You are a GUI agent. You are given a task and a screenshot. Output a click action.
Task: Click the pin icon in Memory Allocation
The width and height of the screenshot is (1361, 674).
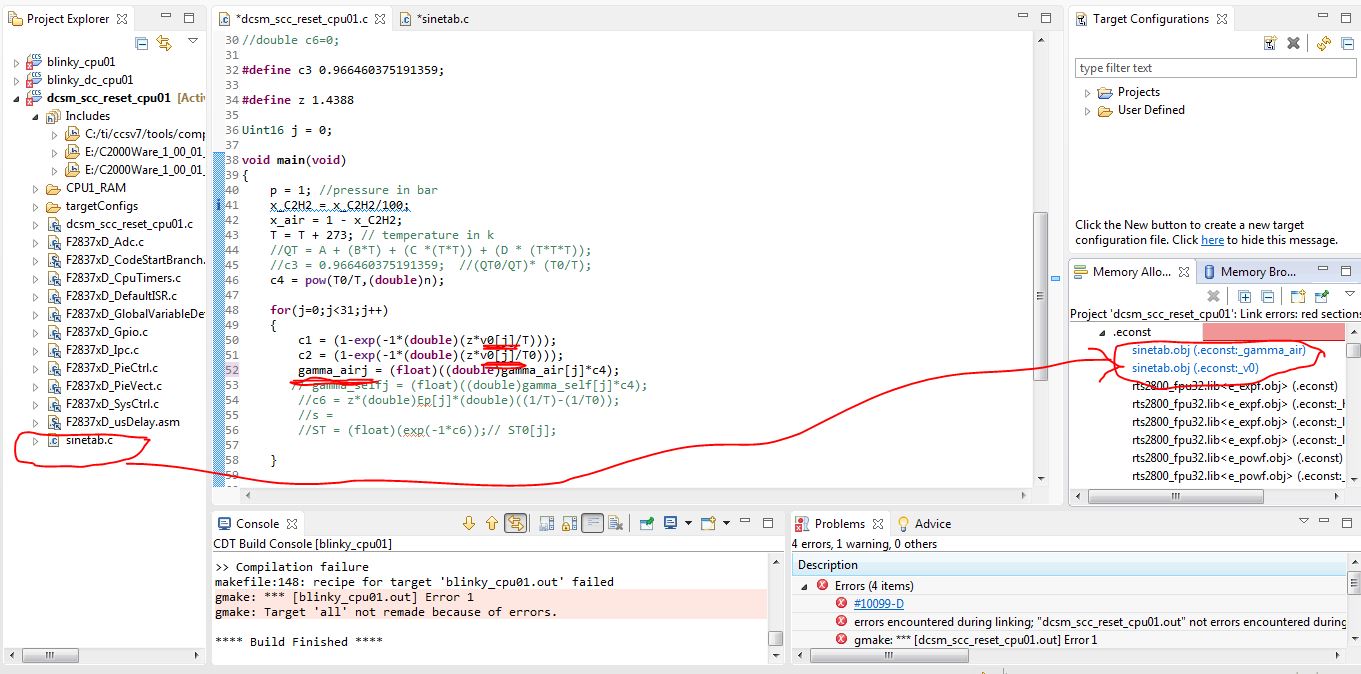[x=1322, y=296]
